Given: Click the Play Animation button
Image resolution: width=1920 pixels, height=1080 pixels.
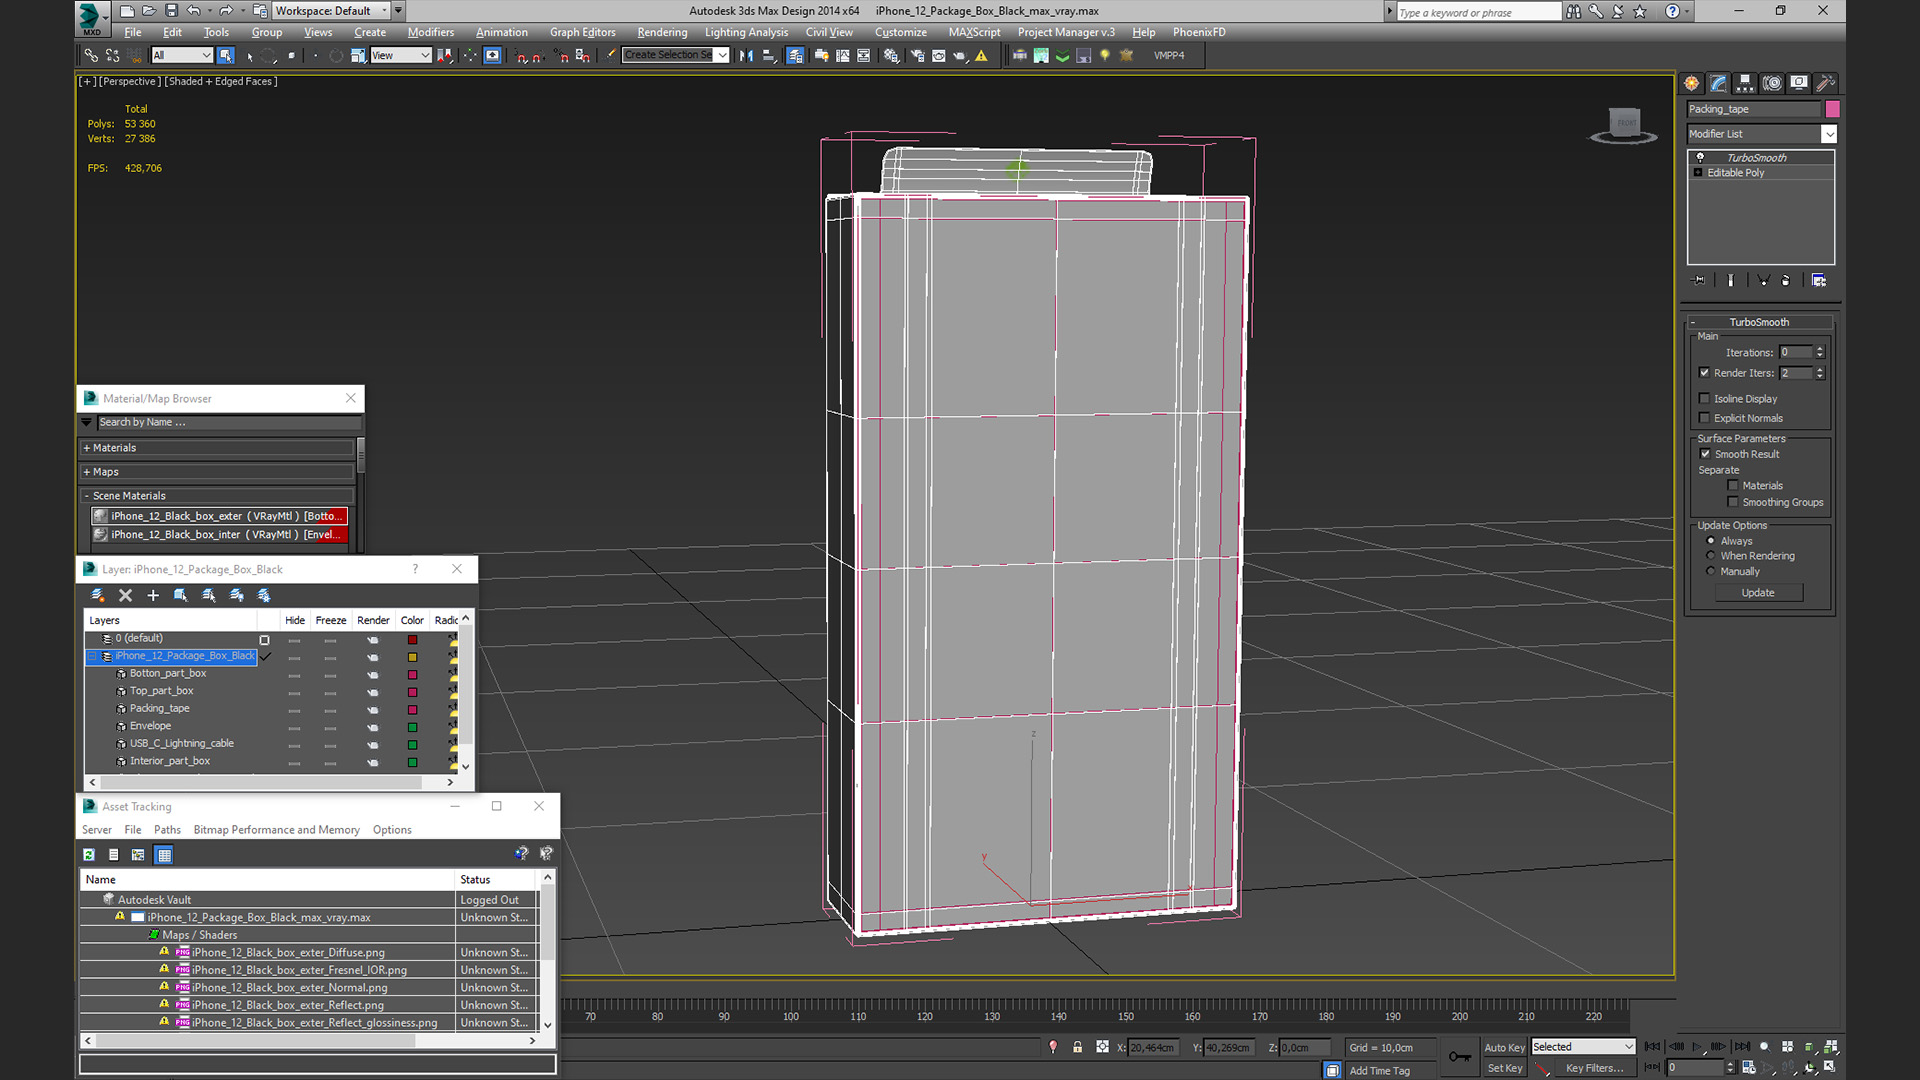Looking at the screenshot, I should click(1697, 1047).
